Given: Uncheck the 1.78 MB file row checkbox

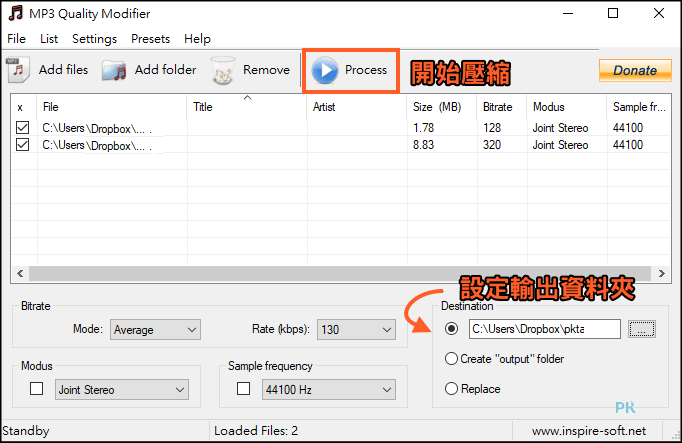Looking at the screenshot, I should [x=22, y=127].
